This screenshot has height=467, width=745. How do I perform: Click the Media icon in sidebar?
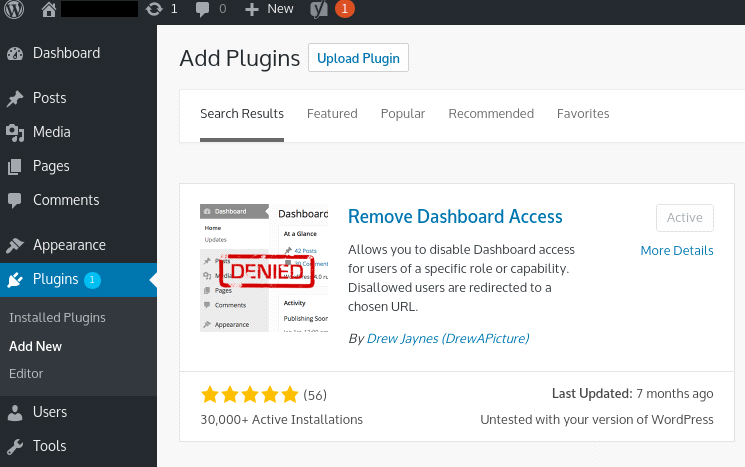15,133
